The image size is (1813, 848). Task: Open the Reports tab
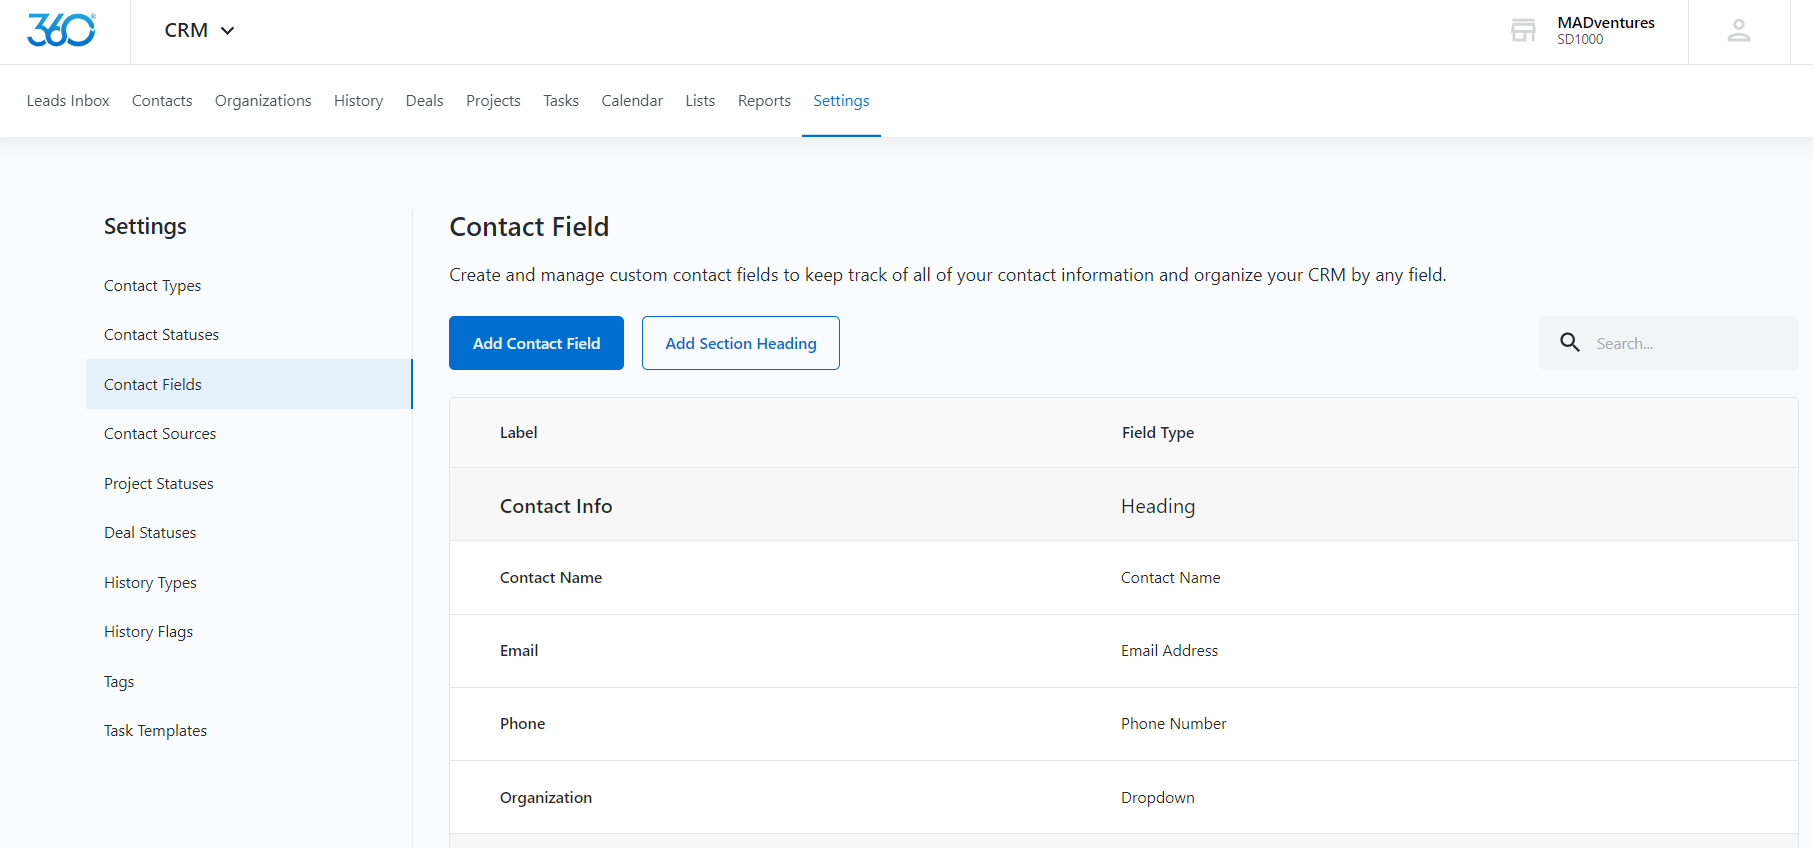(764, 101)
